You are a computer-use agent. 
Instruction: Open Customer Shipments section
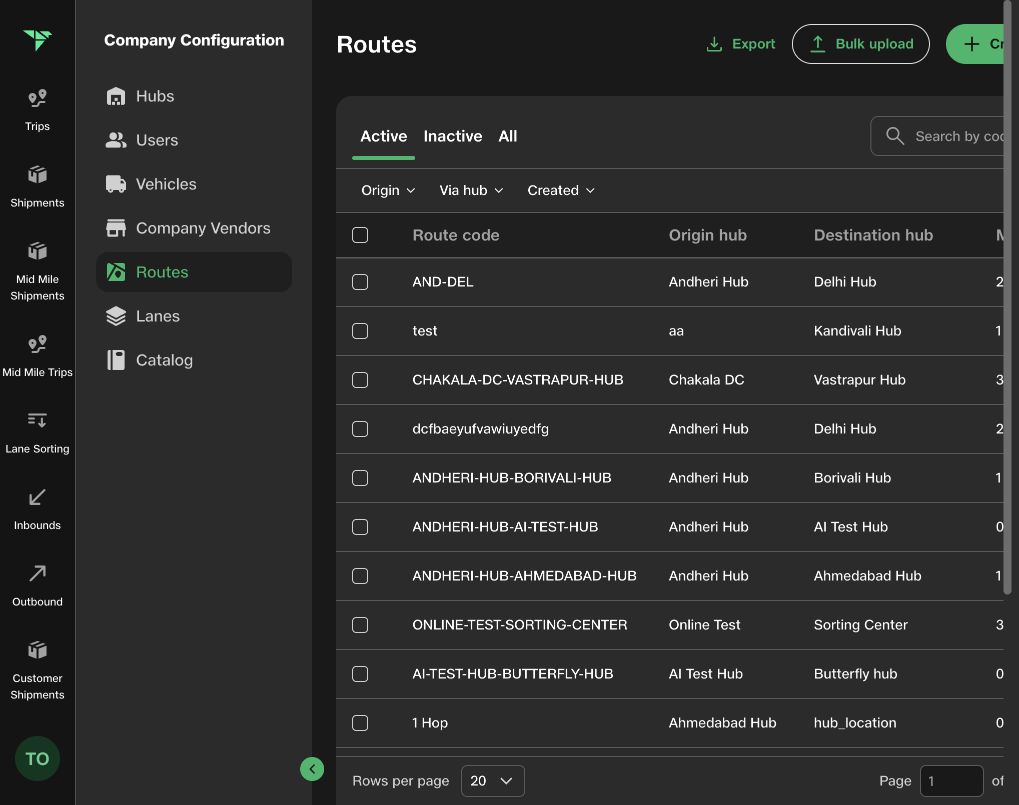pyautogui.click(x=37, y=671)
